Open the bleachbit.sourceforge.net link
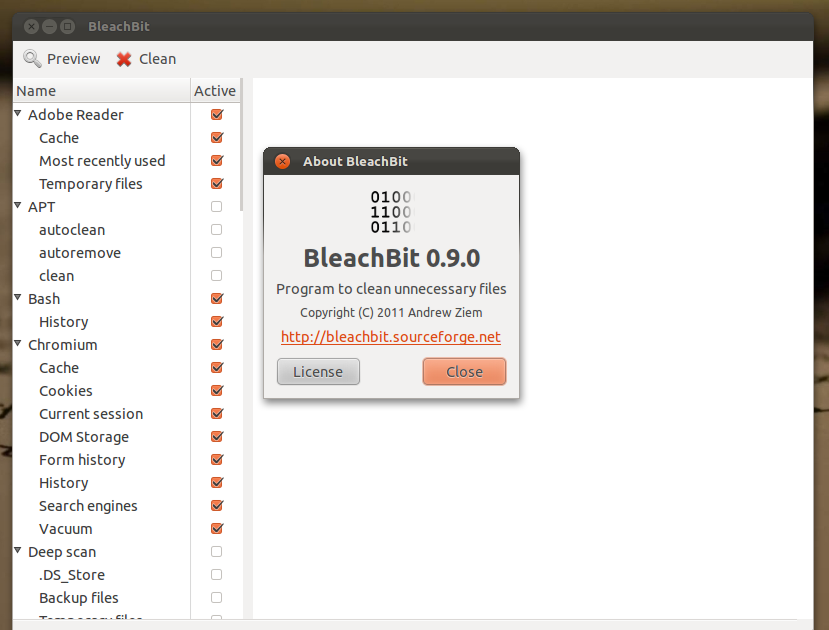 (391, 337)
